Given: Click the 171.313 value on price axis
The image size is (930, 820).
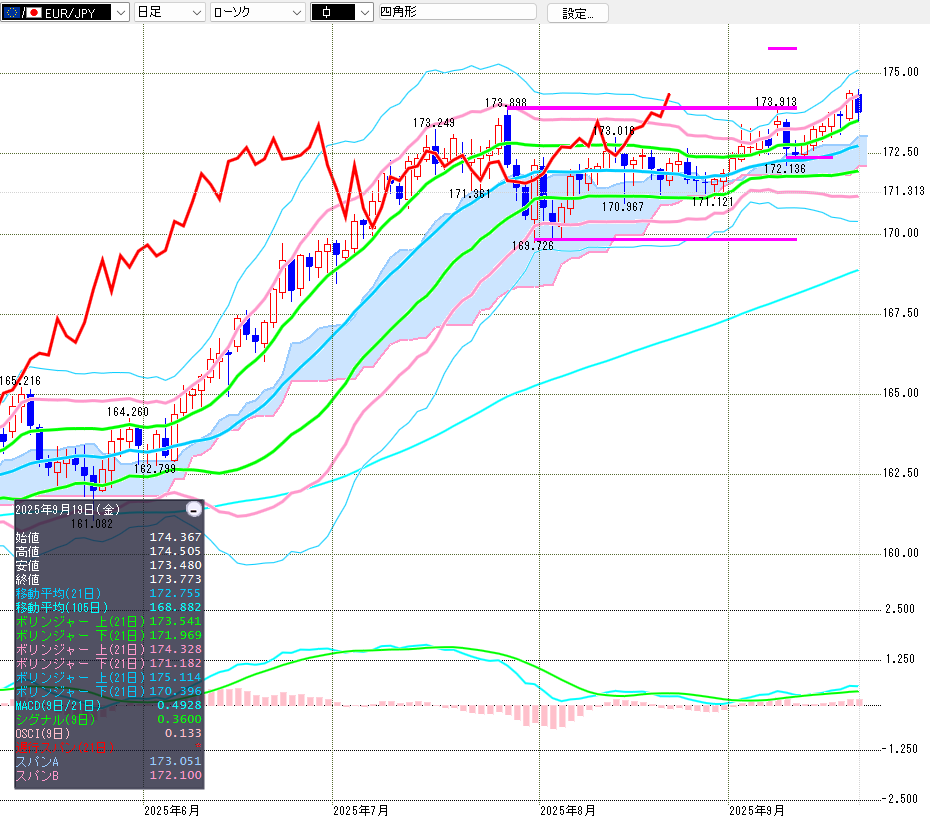Looking at the screenshot, I should click(902, 191).
